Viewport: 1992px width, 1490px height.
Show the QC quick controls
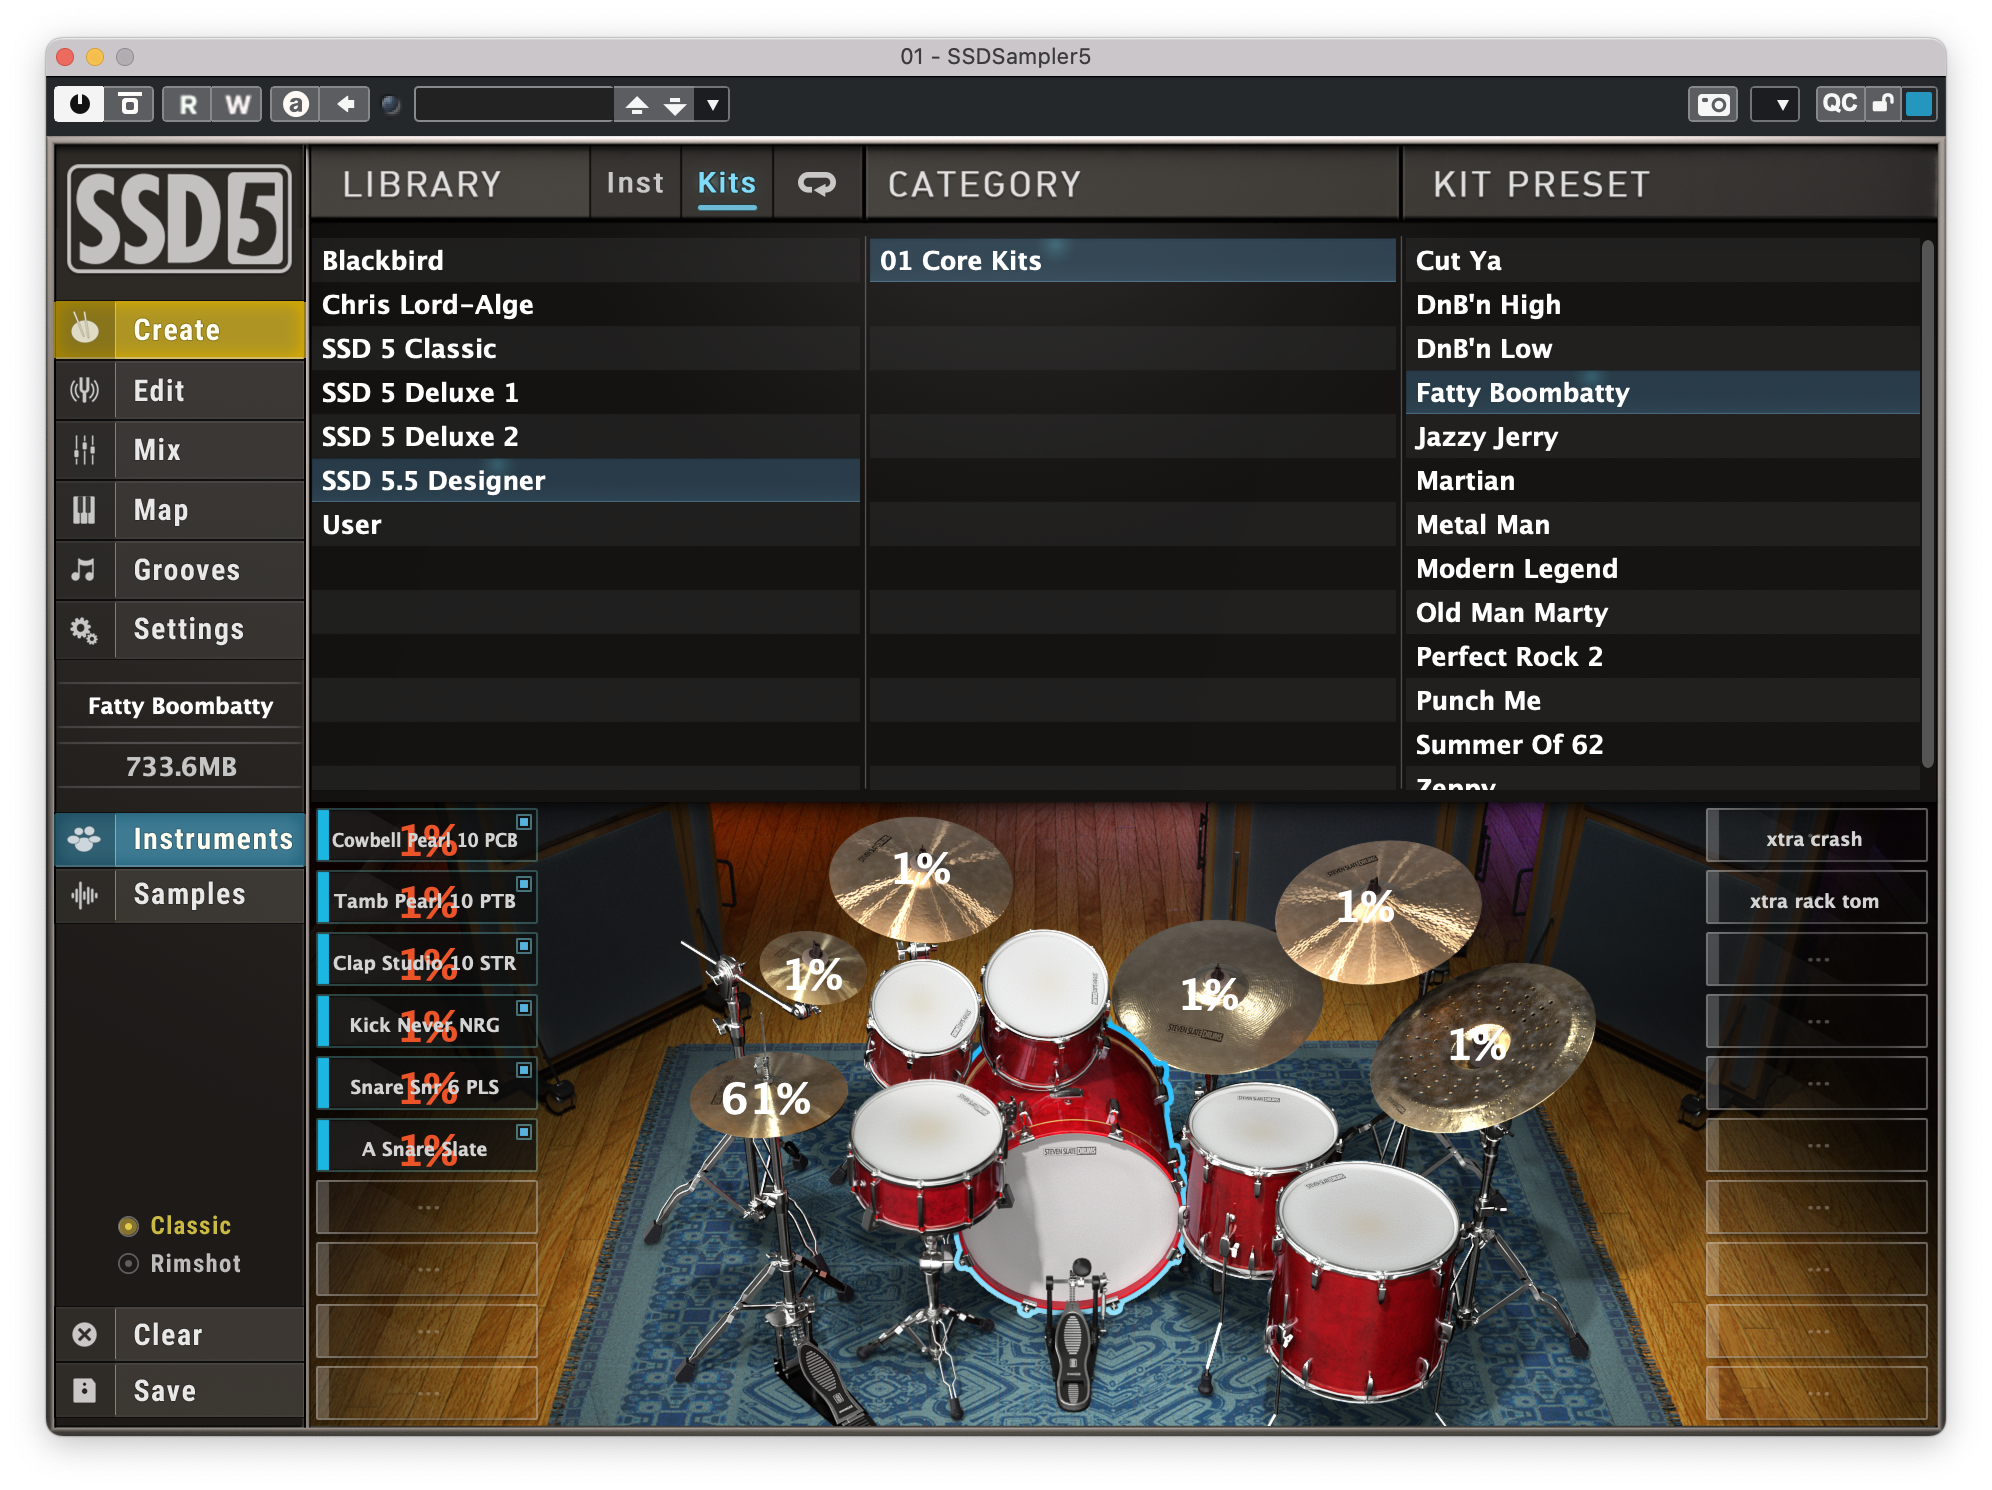[1840, 104]
